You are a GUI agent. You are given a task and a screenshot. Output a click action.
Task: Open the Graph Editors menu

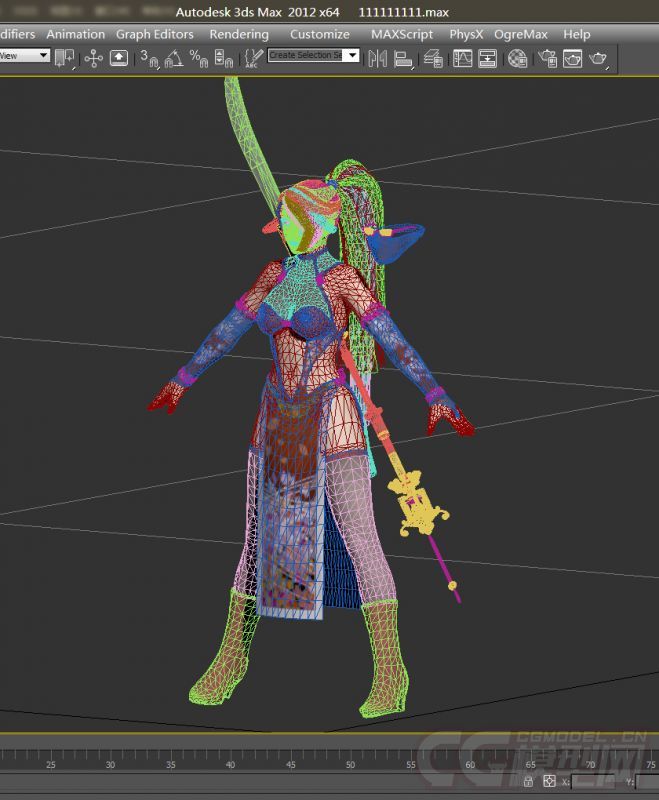[154, 34]
